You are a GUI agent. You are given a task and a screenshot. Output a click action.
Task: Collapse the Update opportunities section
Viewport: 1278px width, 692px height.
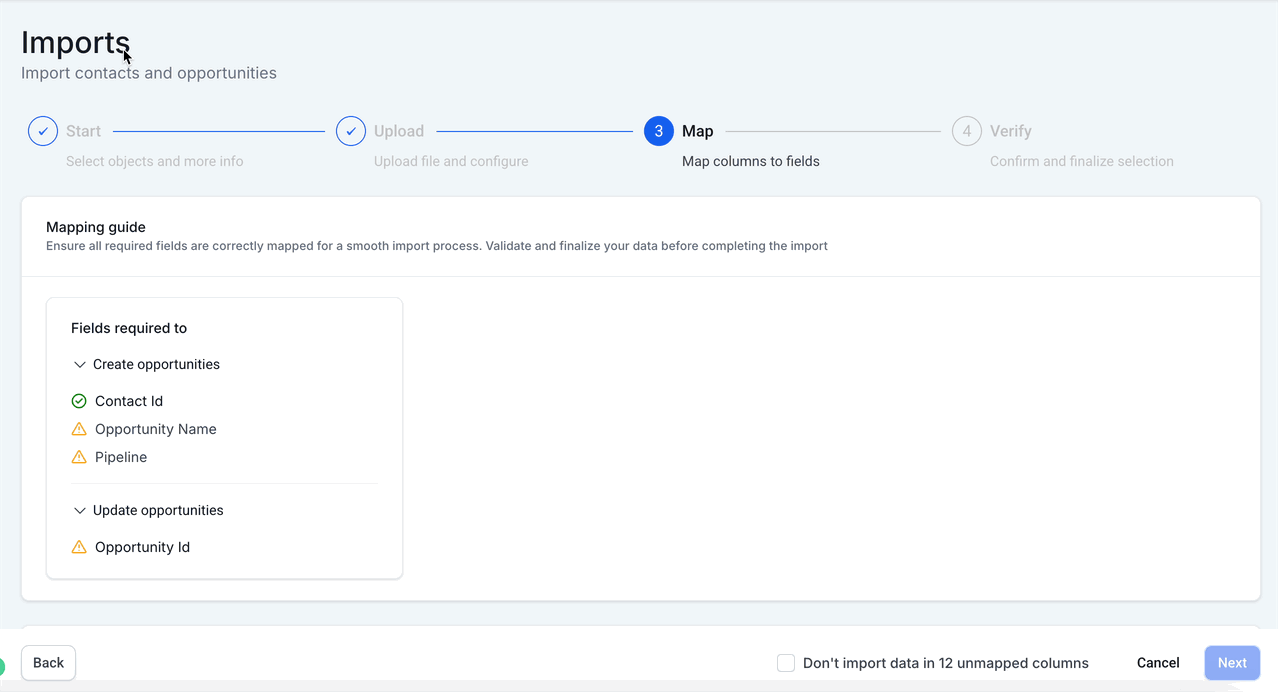click(x=80, y=511)
